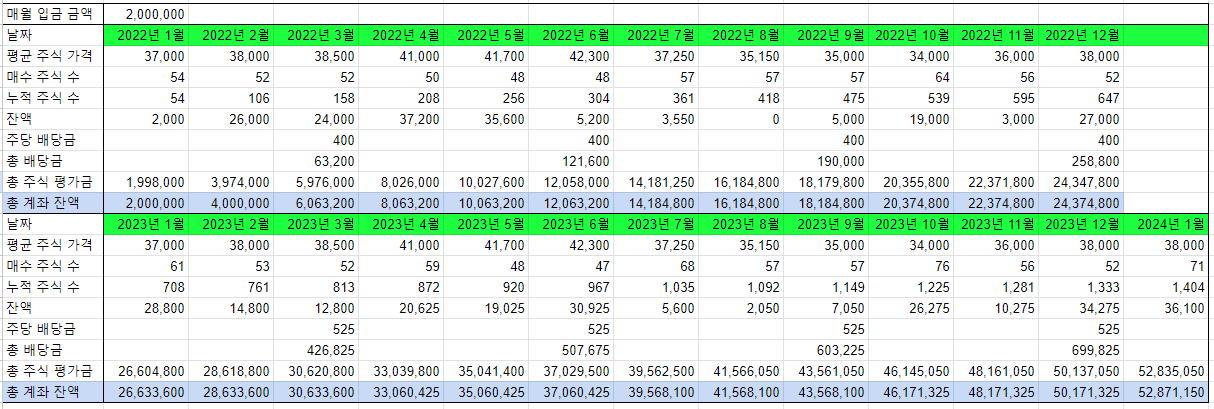This screenshot has height=409, width=1214.
Task: Click total dividend cell 190,000
Action: 826,161
